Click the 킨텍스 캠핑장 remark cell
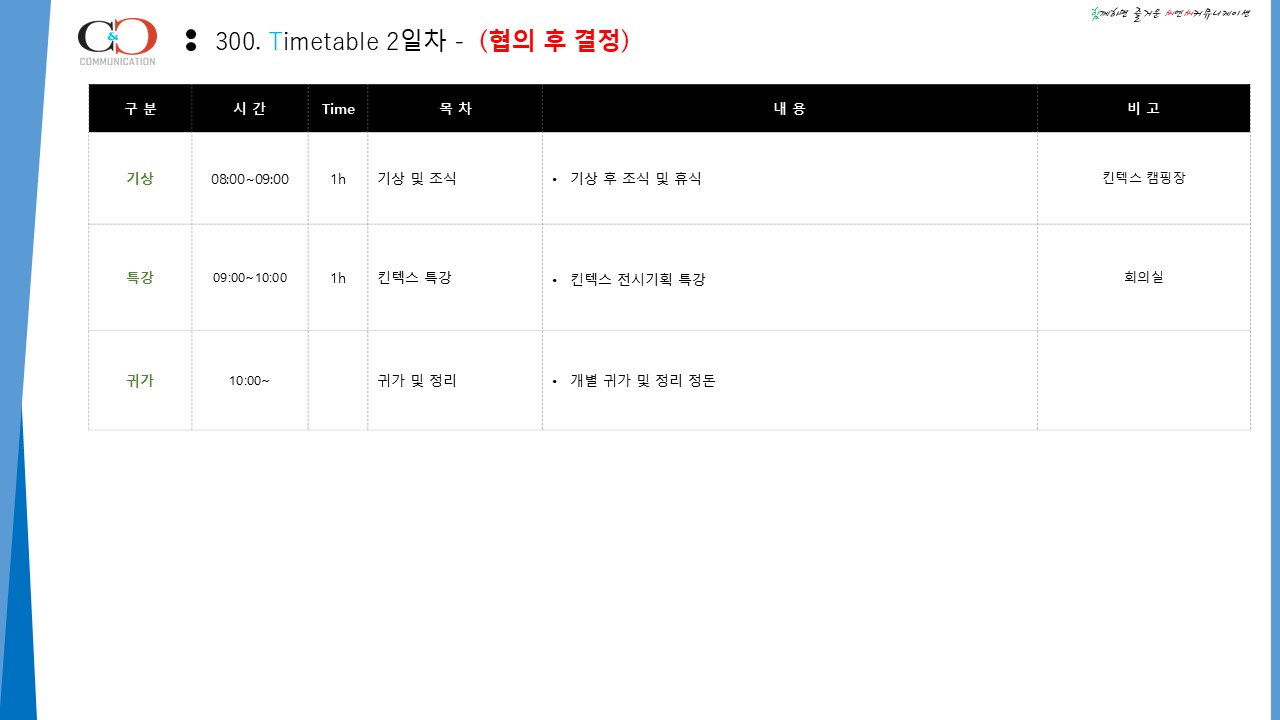This screenshot has width=1280, height=720. tap(1144, 178)
